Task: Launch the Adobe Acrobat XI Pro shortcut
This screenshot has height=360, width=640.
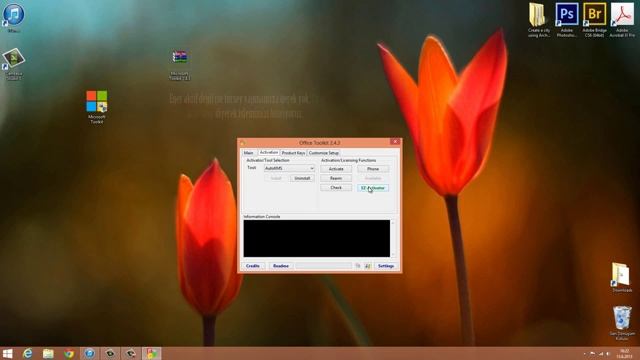Action: tap(622, 20)
